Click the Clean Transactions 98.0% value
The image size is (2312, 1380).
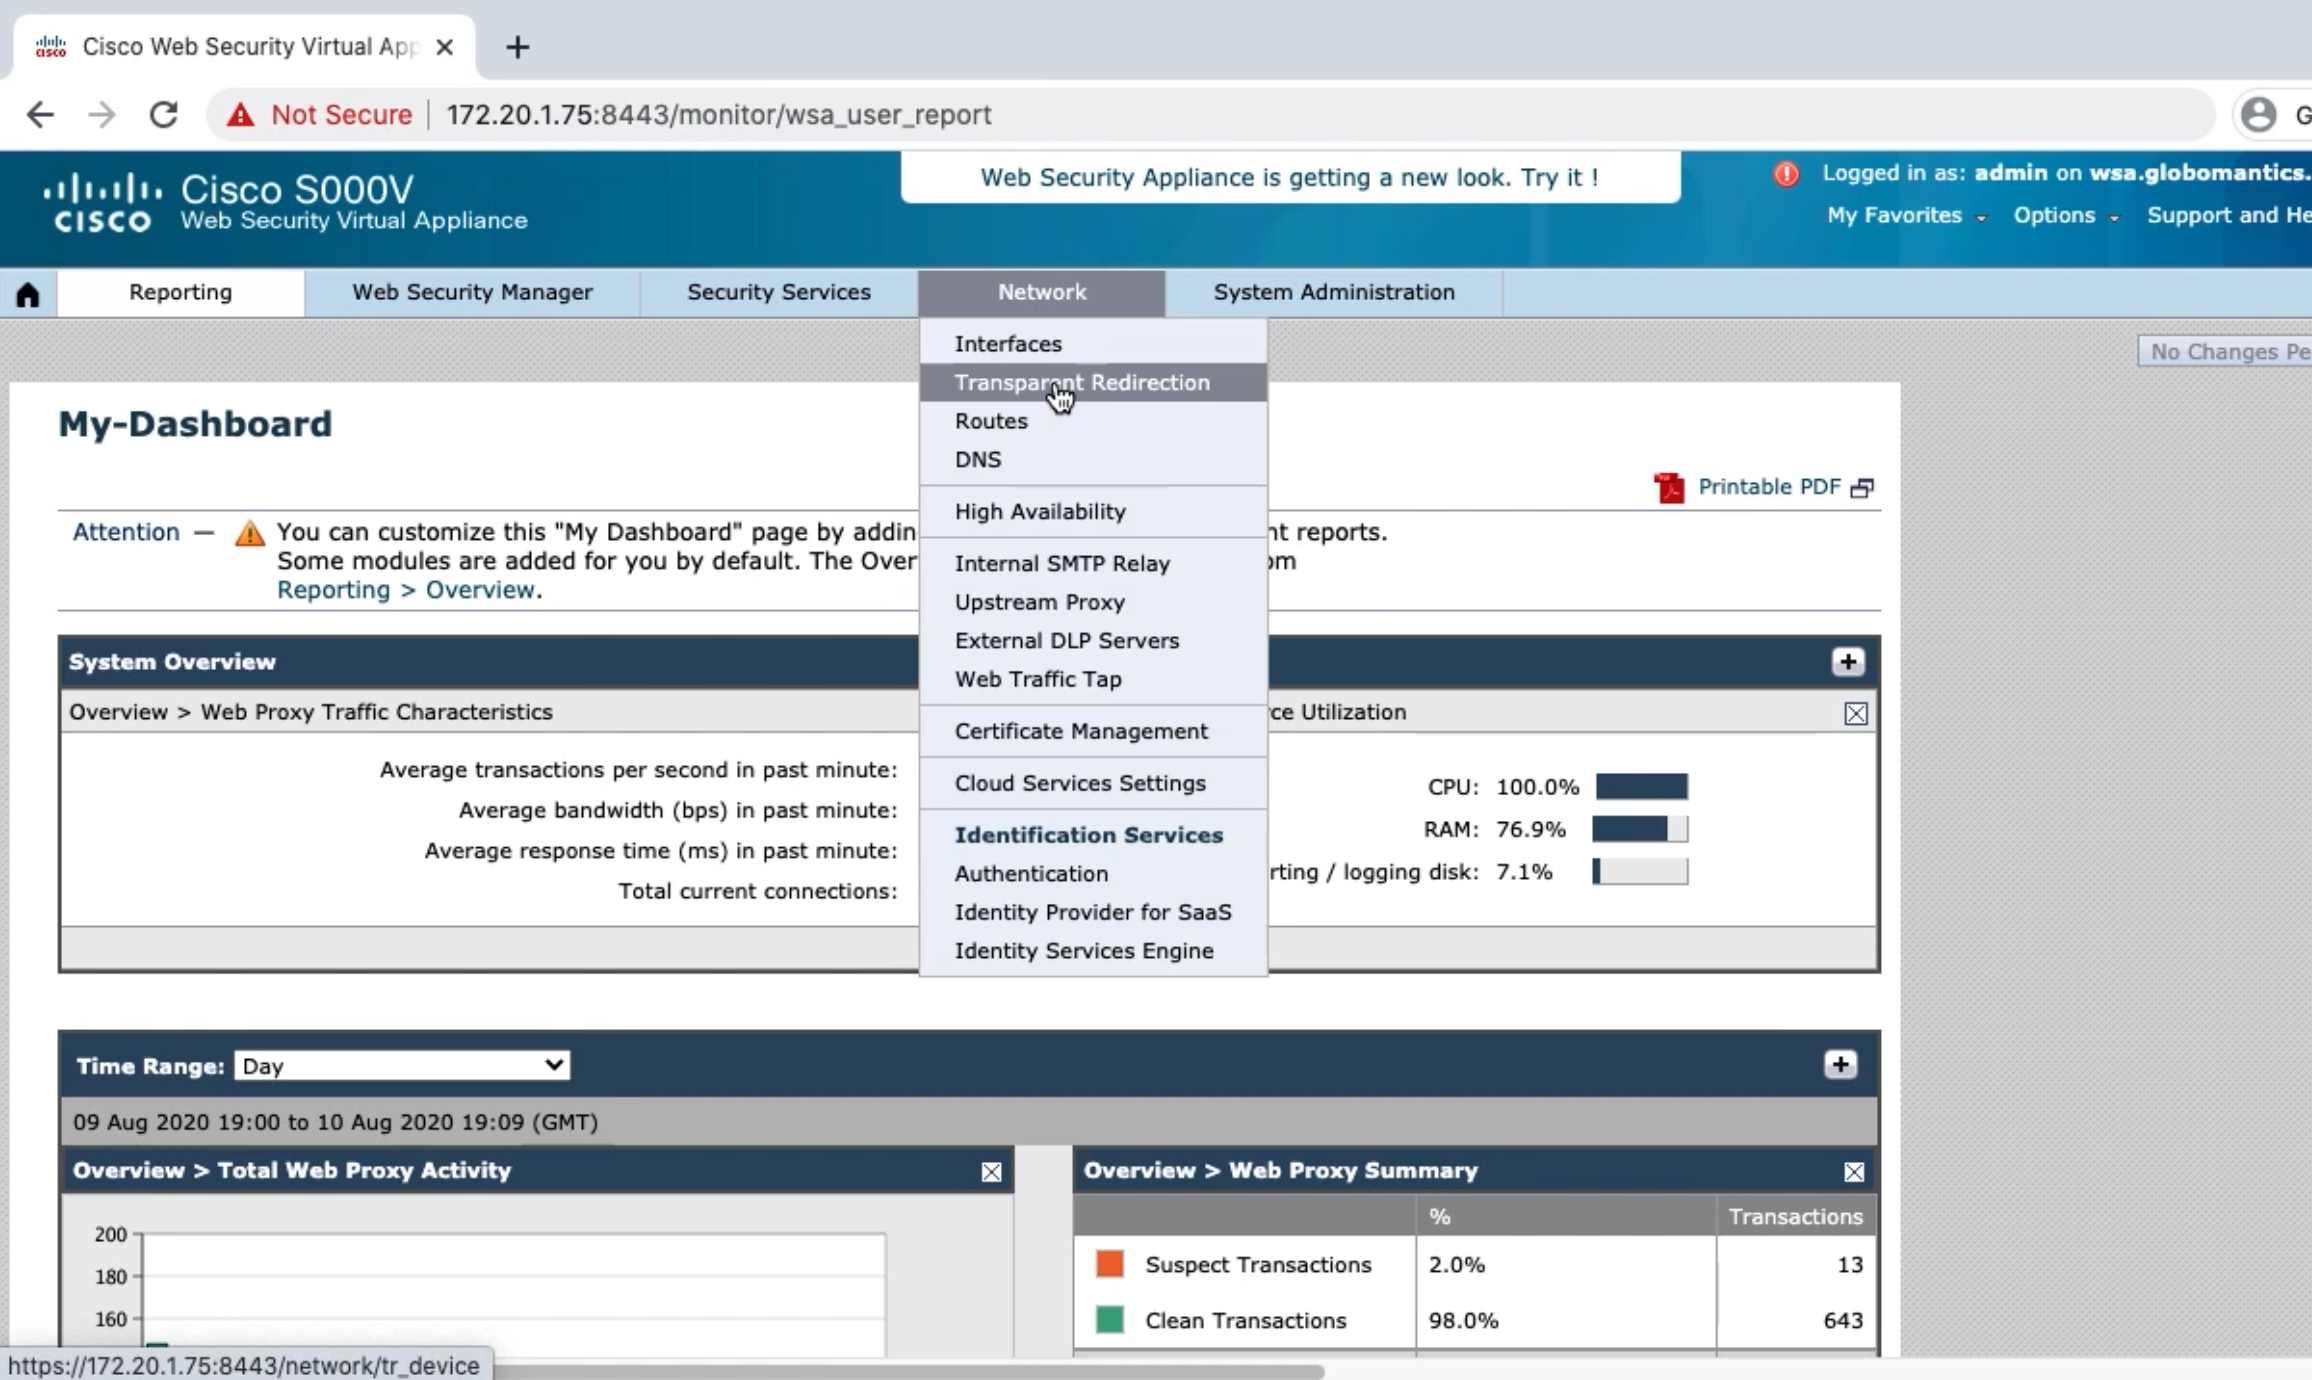tap(1463, 1321)
